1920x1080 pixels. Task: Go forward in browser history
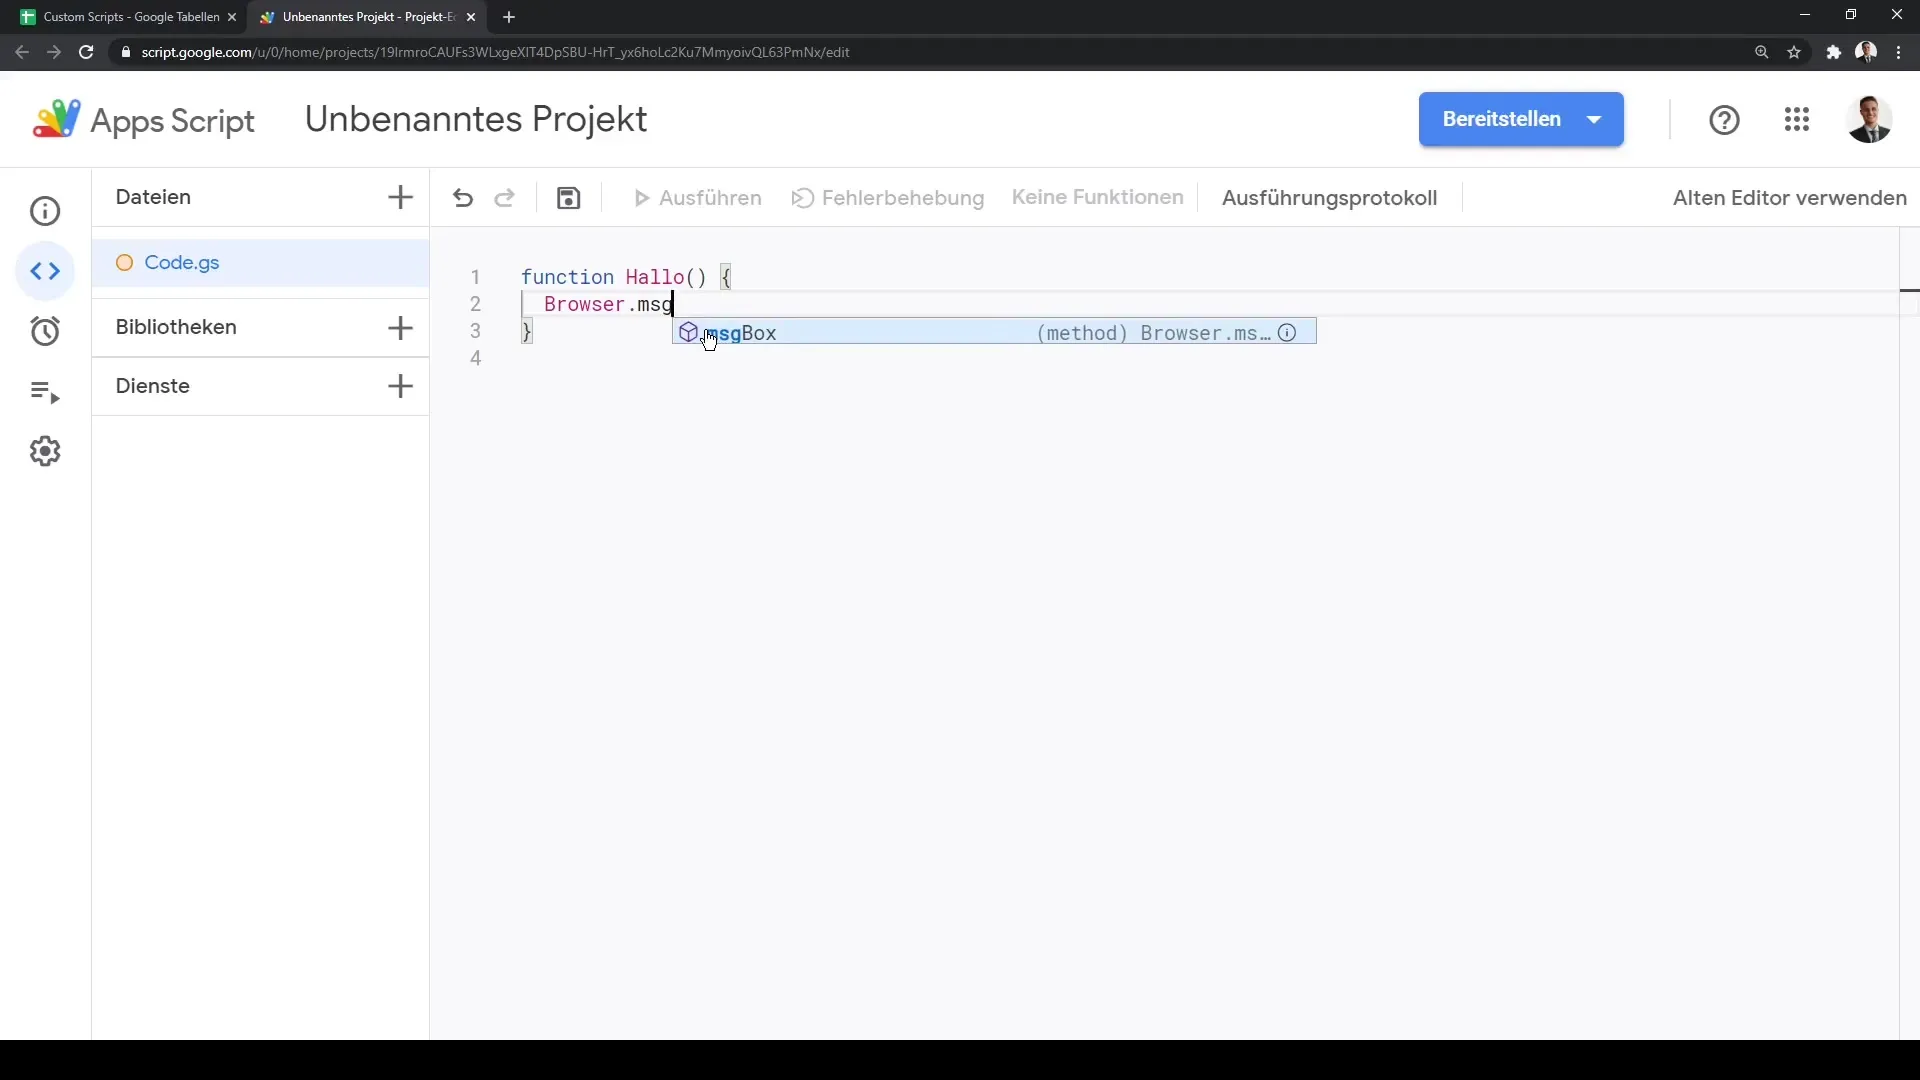[54, 52]
